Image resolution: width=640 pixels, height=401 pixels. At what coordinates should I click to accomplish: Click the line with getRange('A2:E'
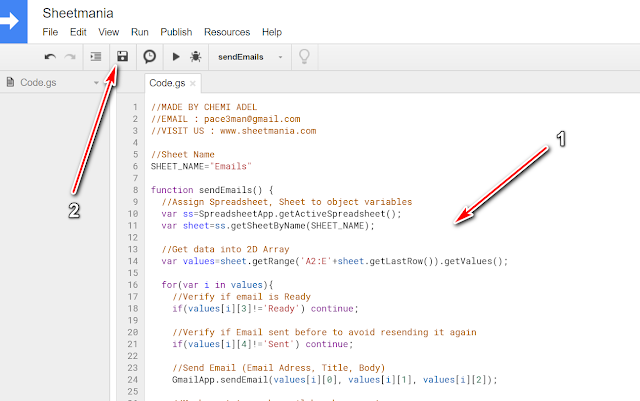pyautogui.click(x=335, y=261)
